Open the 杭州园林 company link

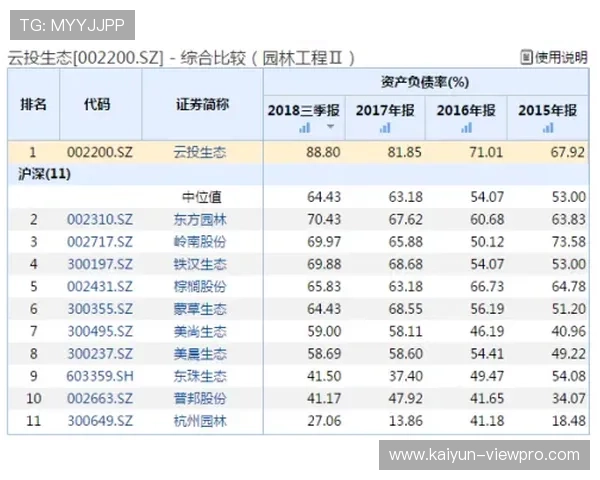[x=200, y=421]
